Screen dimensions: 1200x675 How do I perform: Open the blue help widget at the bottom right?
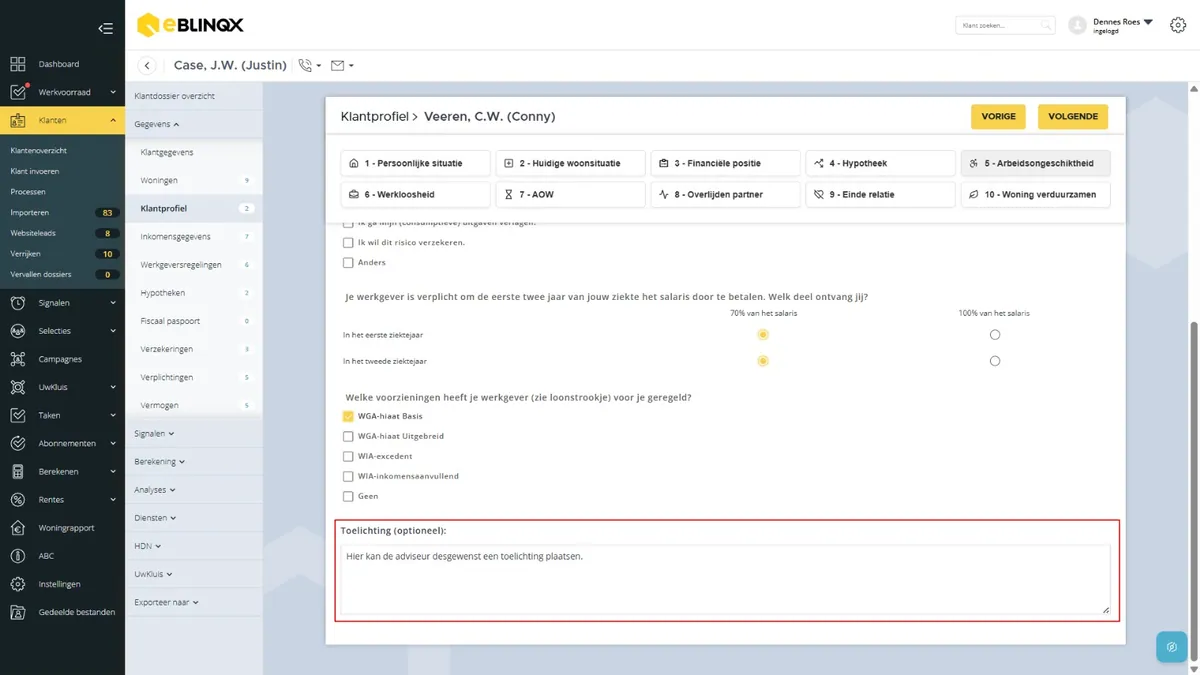[x=1172, y=647]
